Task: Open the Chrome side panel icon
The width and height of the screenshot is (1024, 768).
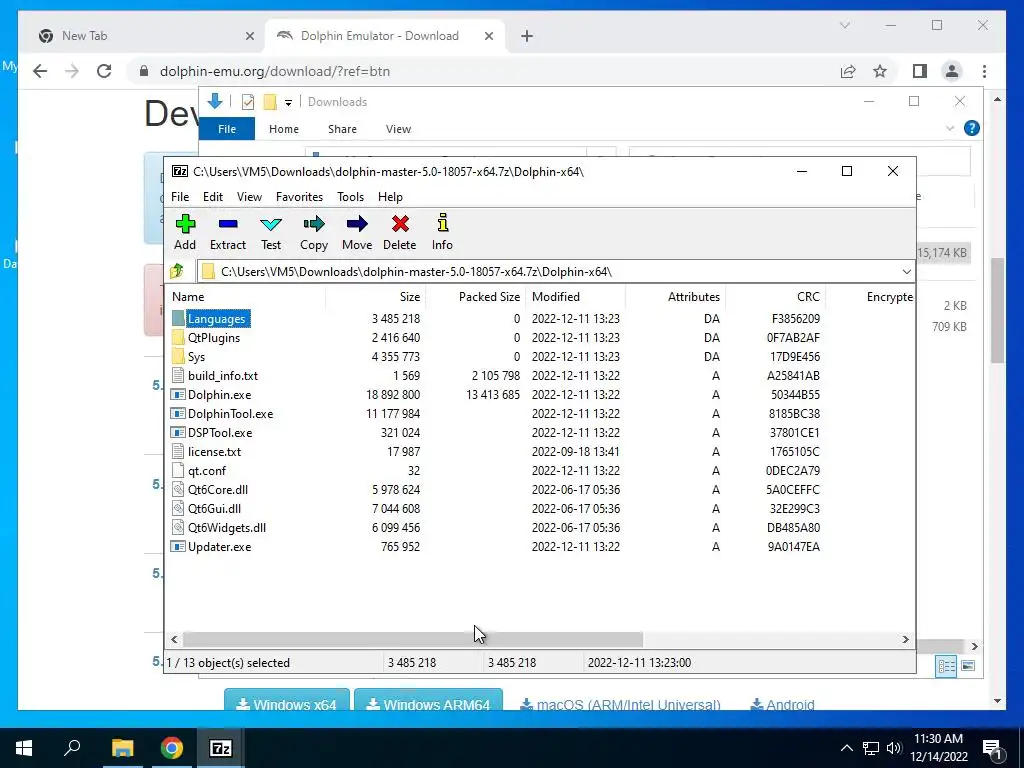Action: [x=920, y=71]
